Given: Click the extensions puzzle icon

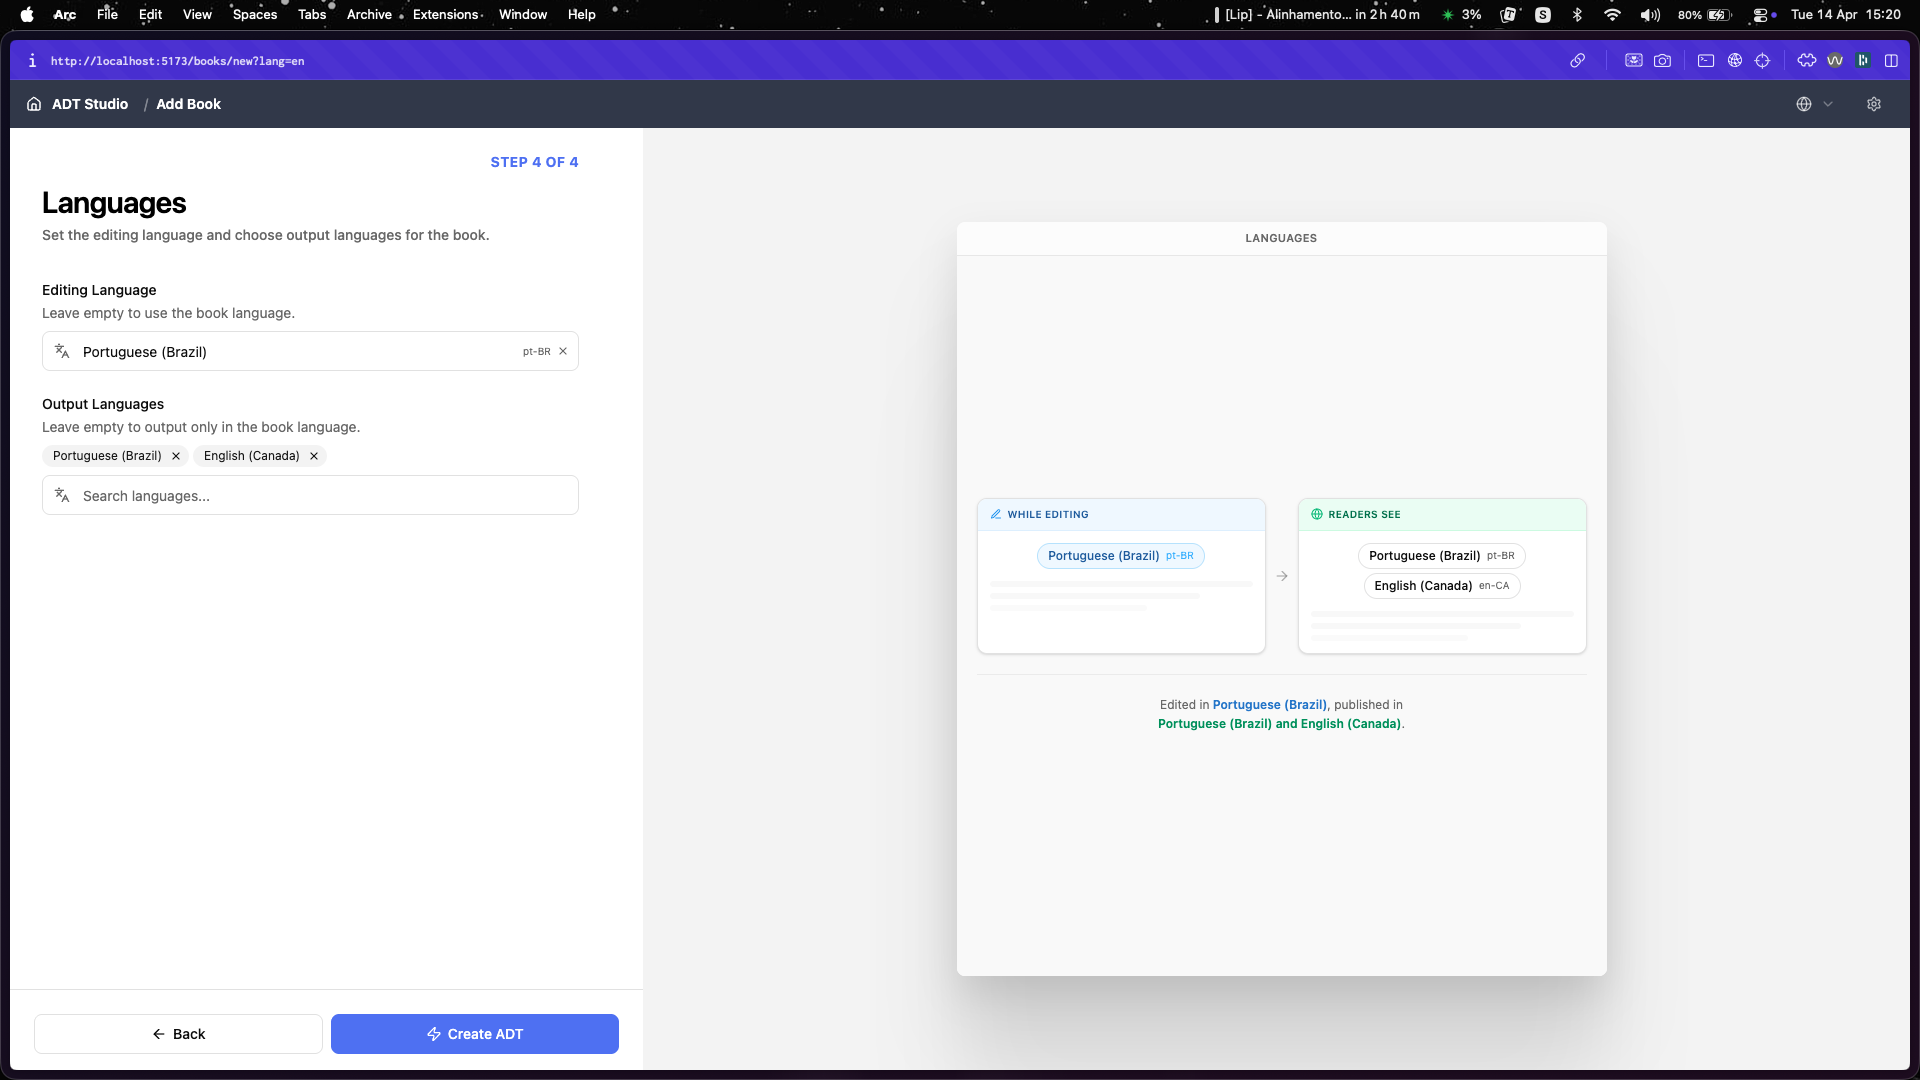Looking at the screenshot, I should pyautogui.click(x=1806, y=61).
